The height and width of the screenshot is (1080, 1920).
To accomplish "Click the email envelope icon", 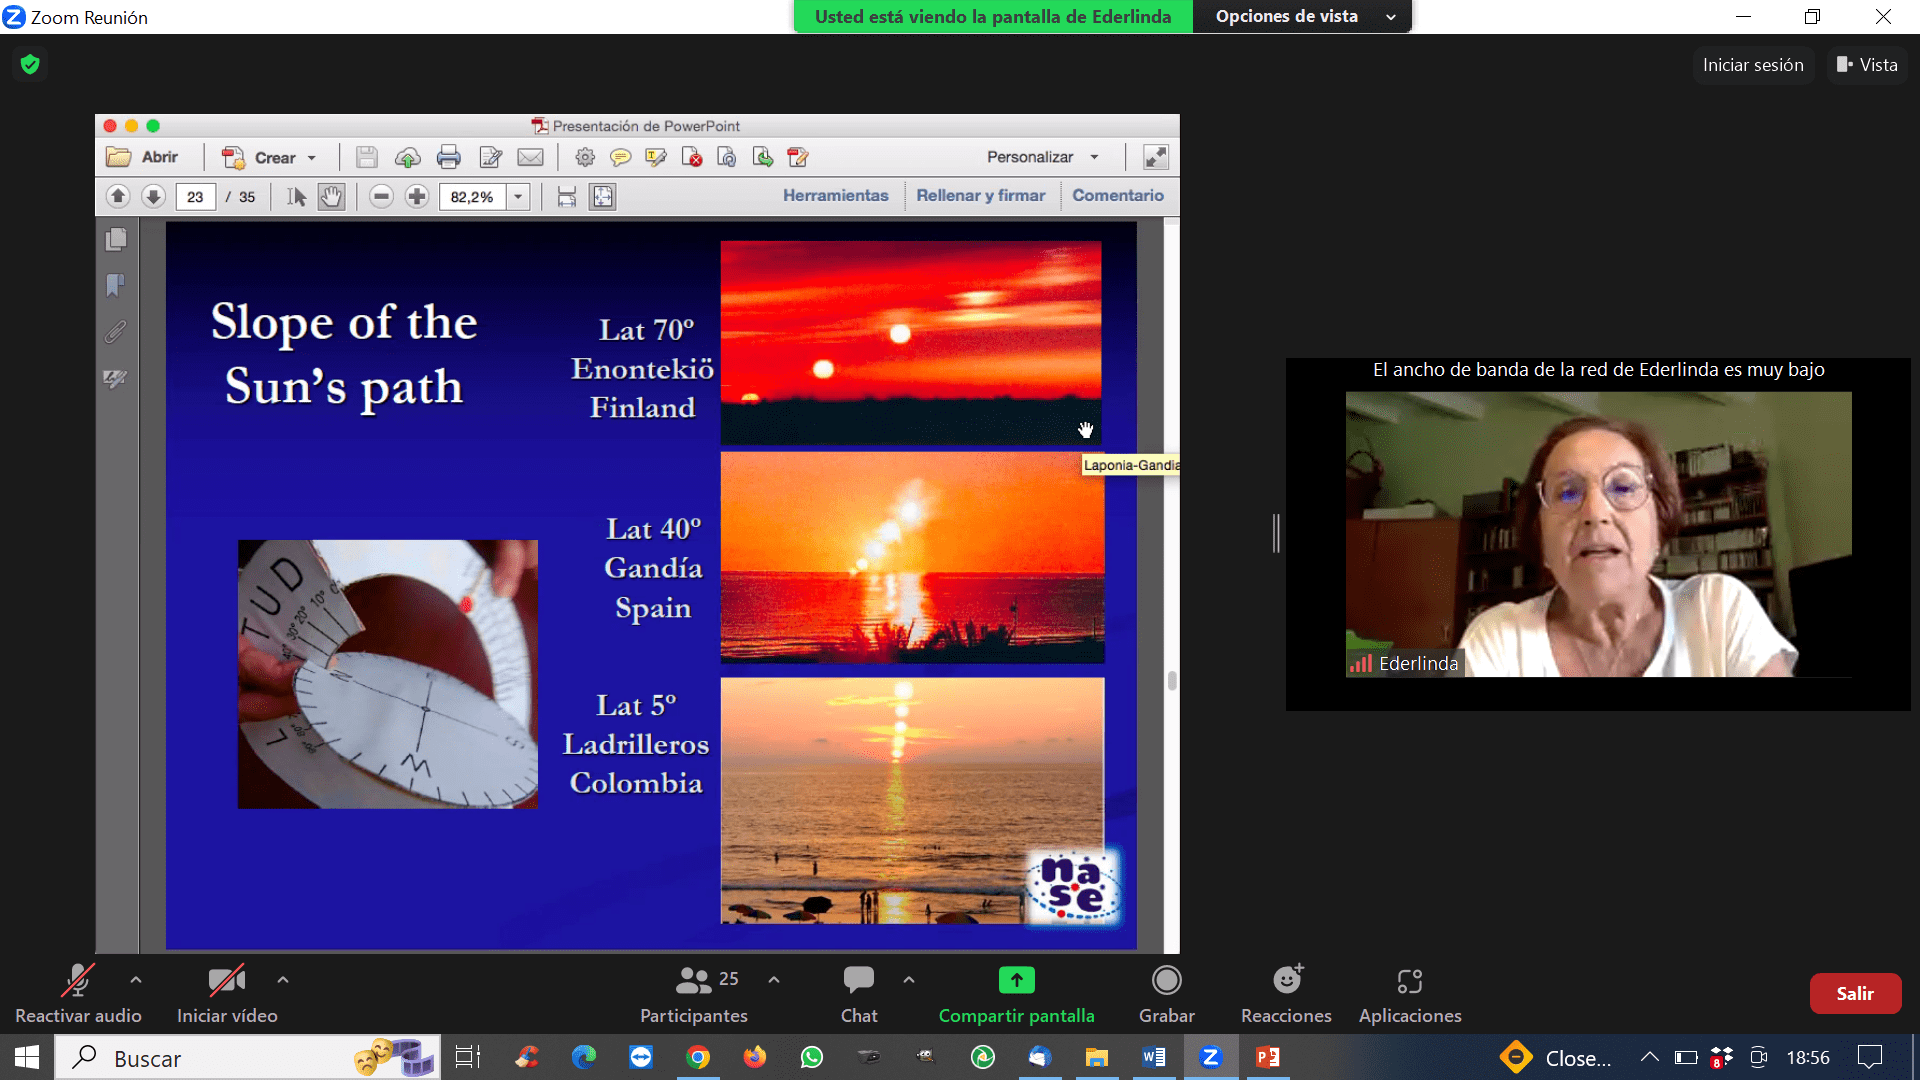I will [x=530, y=157].
